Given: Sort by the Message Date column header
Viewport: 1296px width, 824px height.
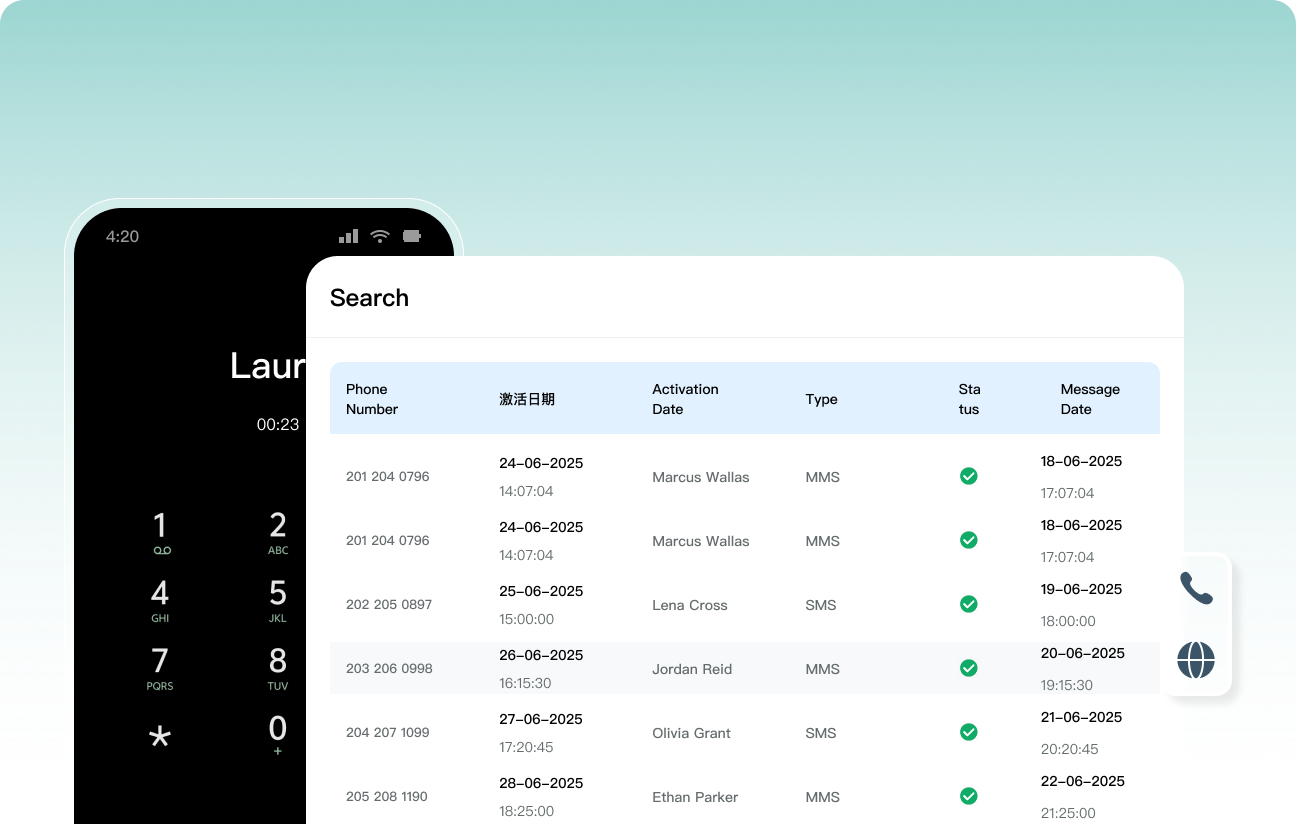Looking at the screenshot, I should pos(1089,399).
